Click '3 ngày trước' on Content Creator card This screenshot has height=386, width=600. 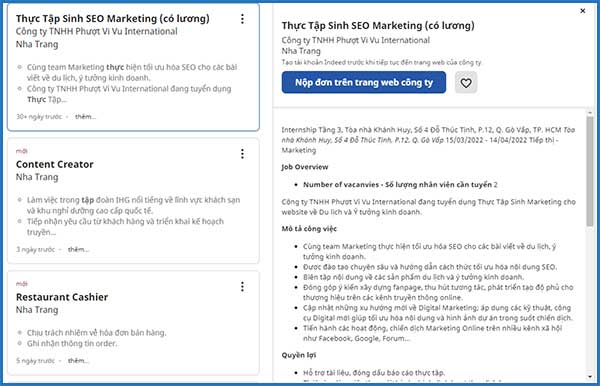point(35,249)
